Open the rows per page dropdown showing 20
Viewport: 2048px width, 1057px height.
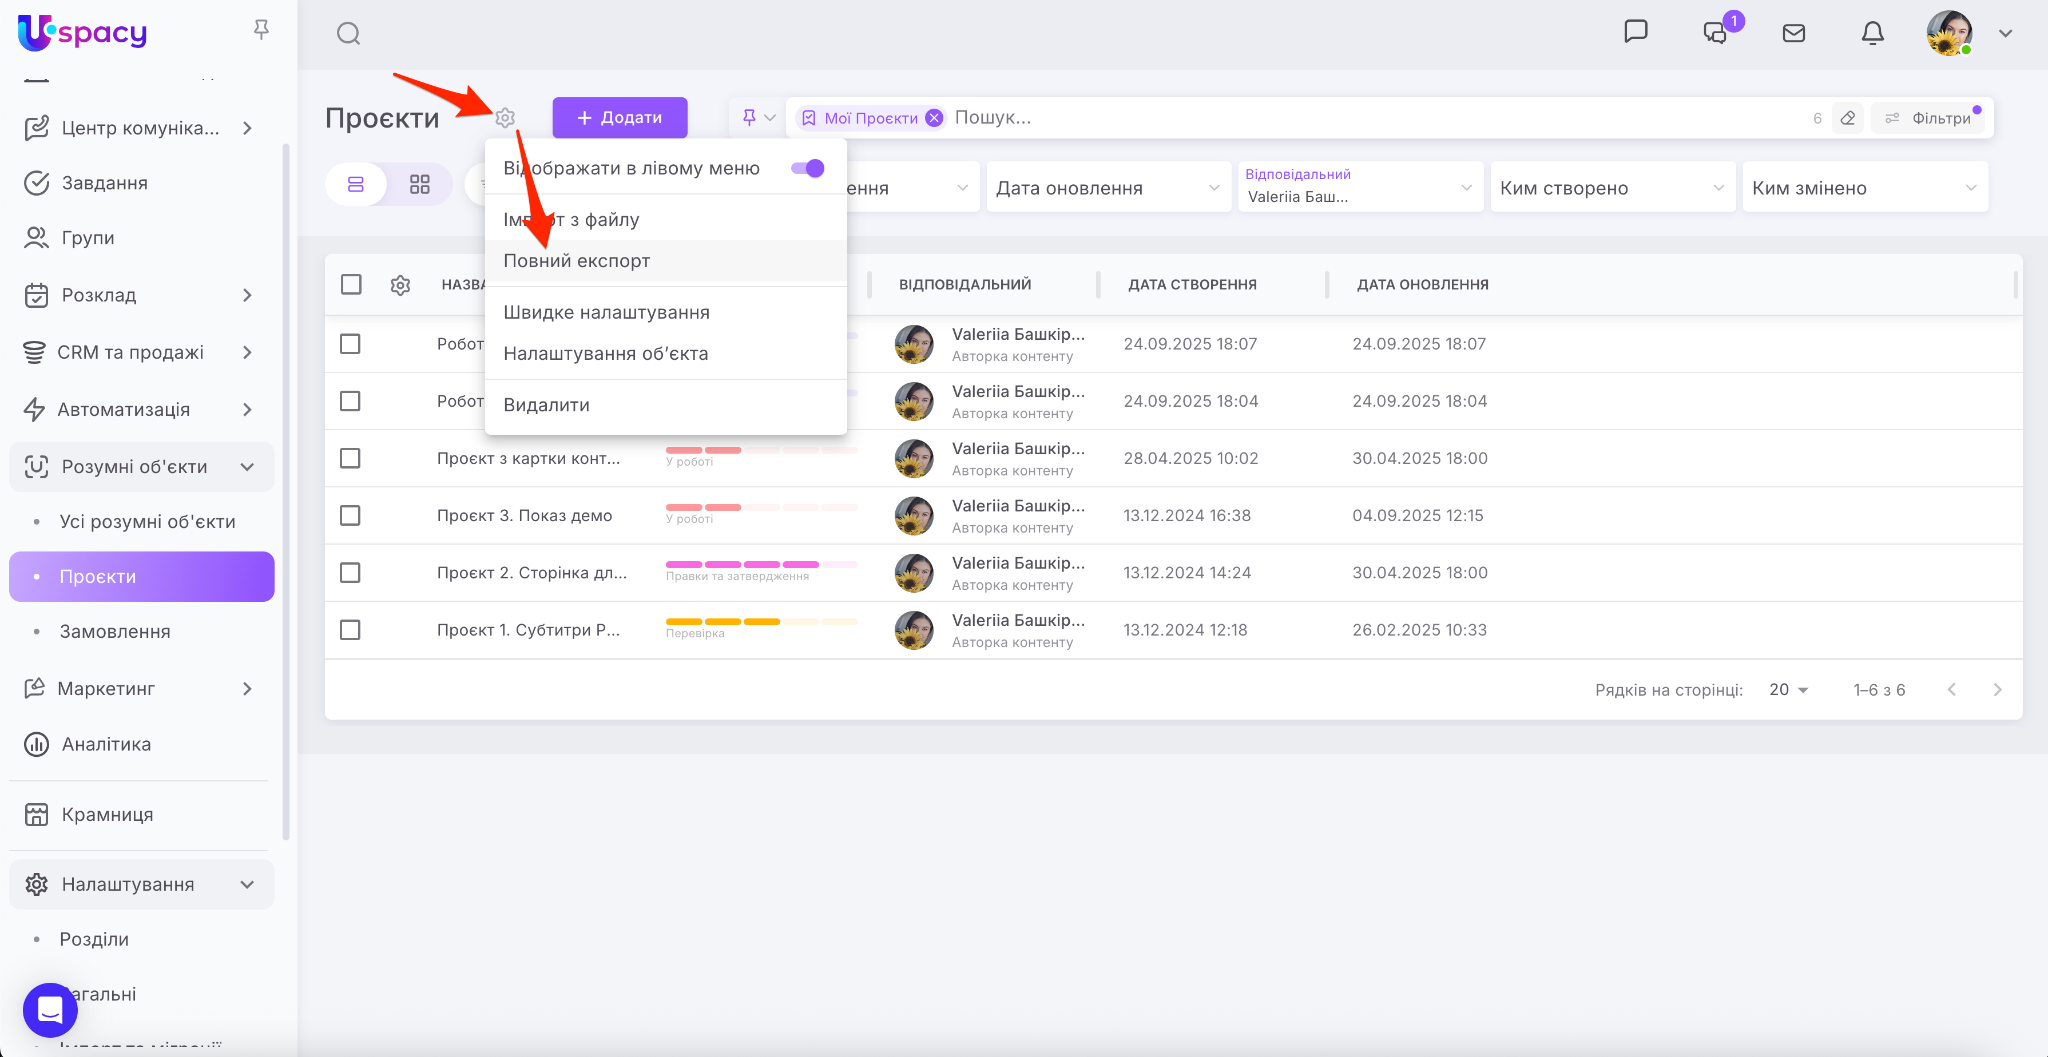[x=1788, y=690]
